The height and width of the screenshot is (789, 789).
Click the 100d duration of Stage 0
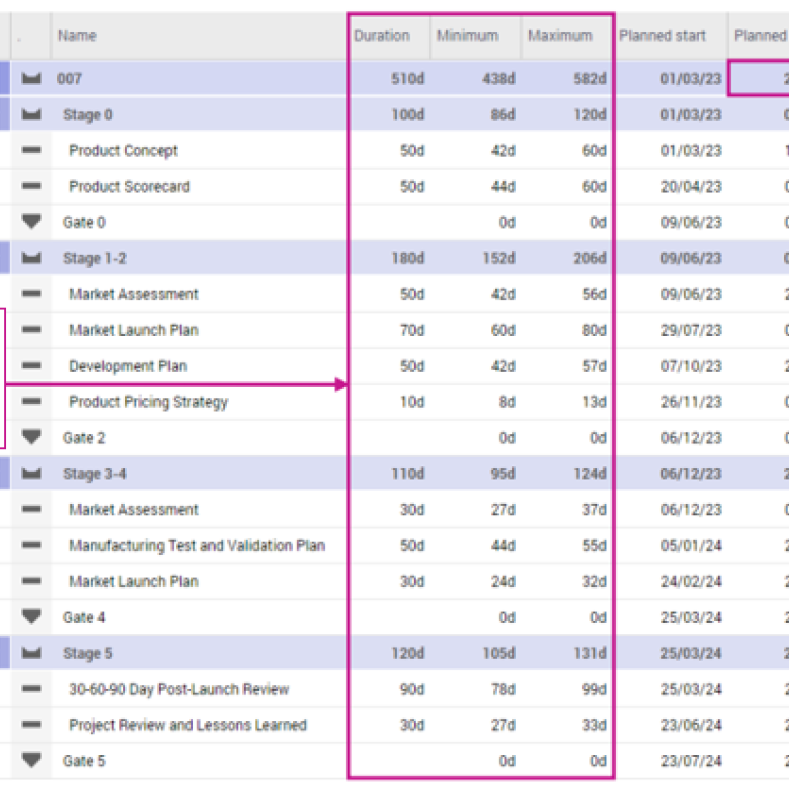coord(408,115)
